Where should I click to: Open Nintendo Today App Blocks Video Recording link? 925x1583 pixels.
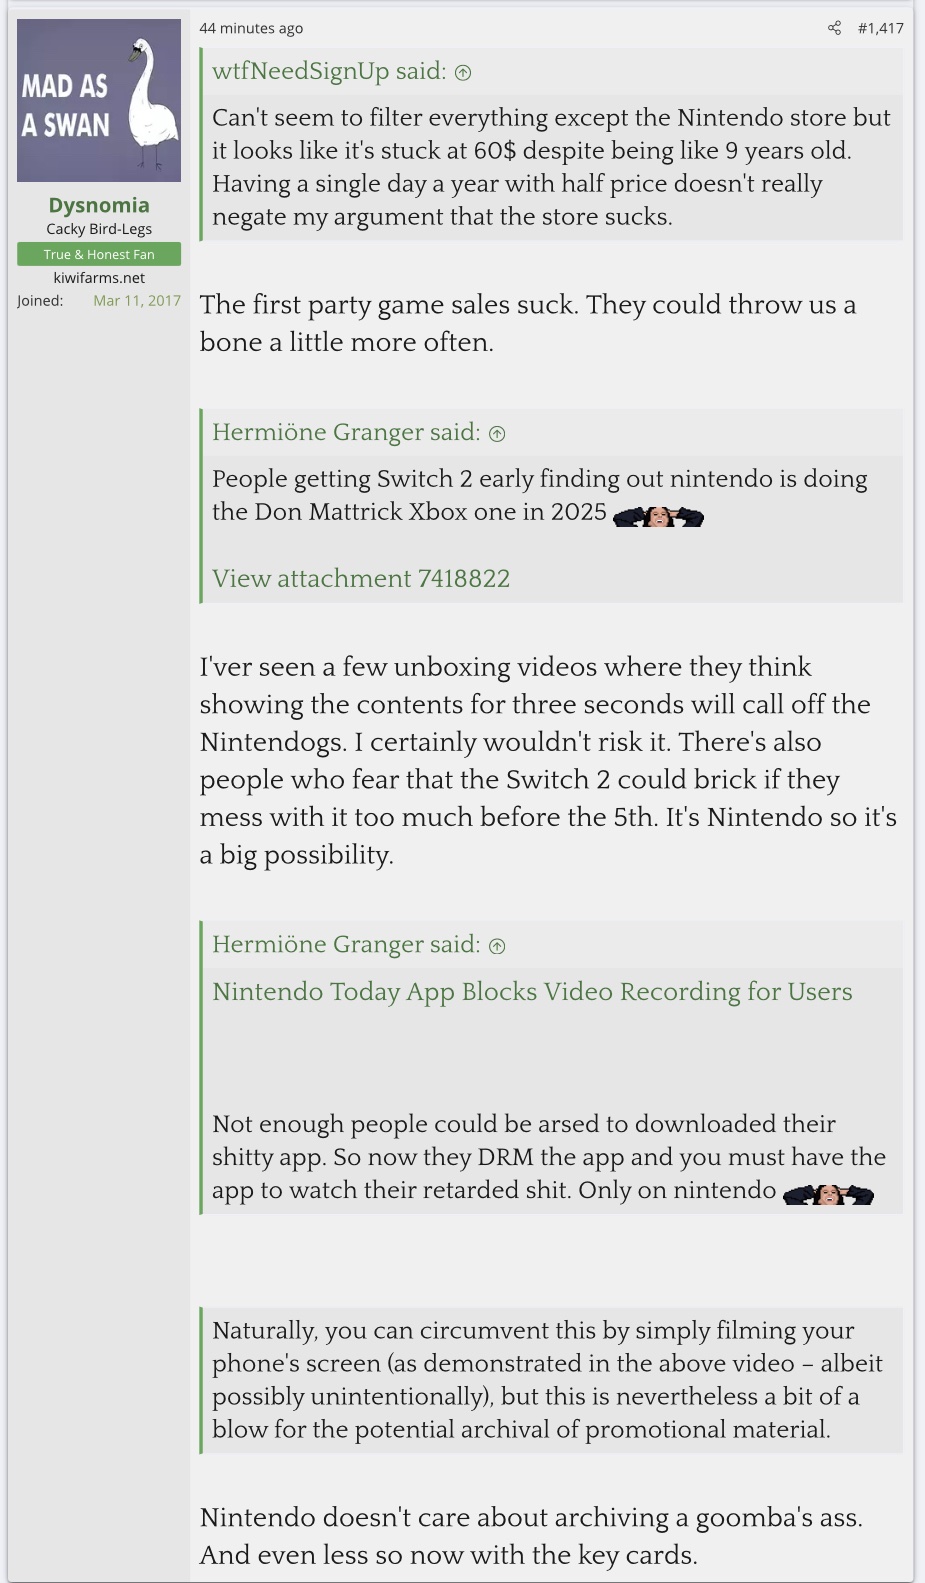click(x=532, y=991)
